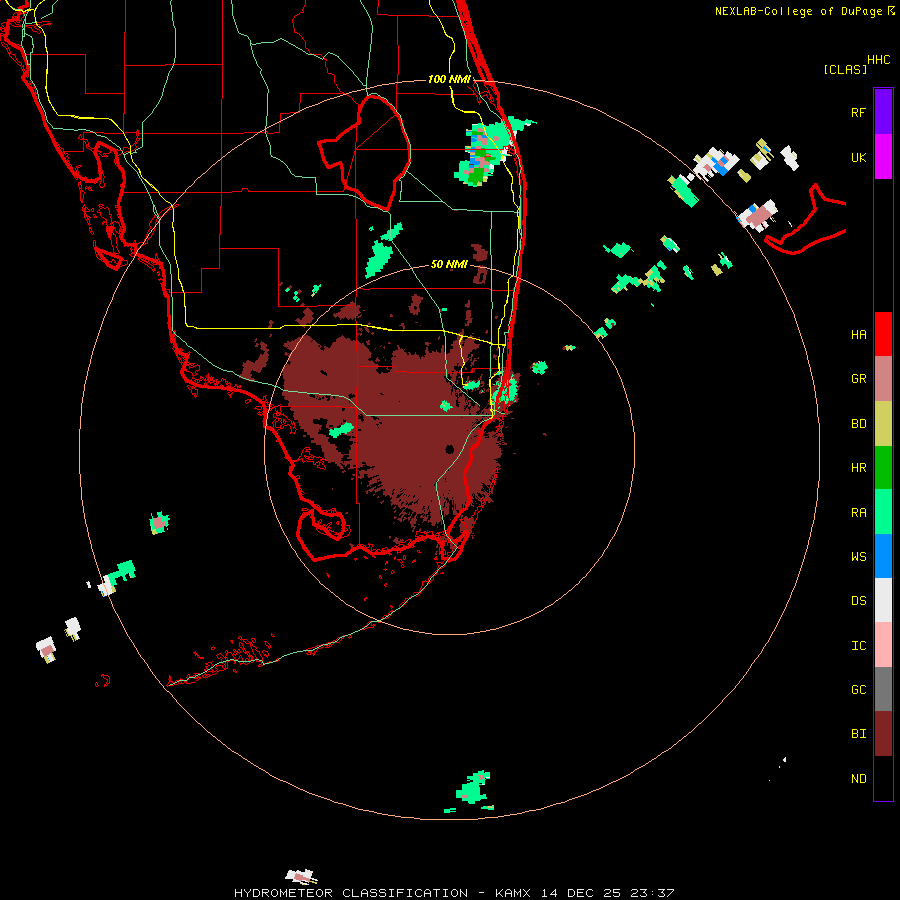
Task: Click the white DS legend swatch
Action: click(883, 600)
